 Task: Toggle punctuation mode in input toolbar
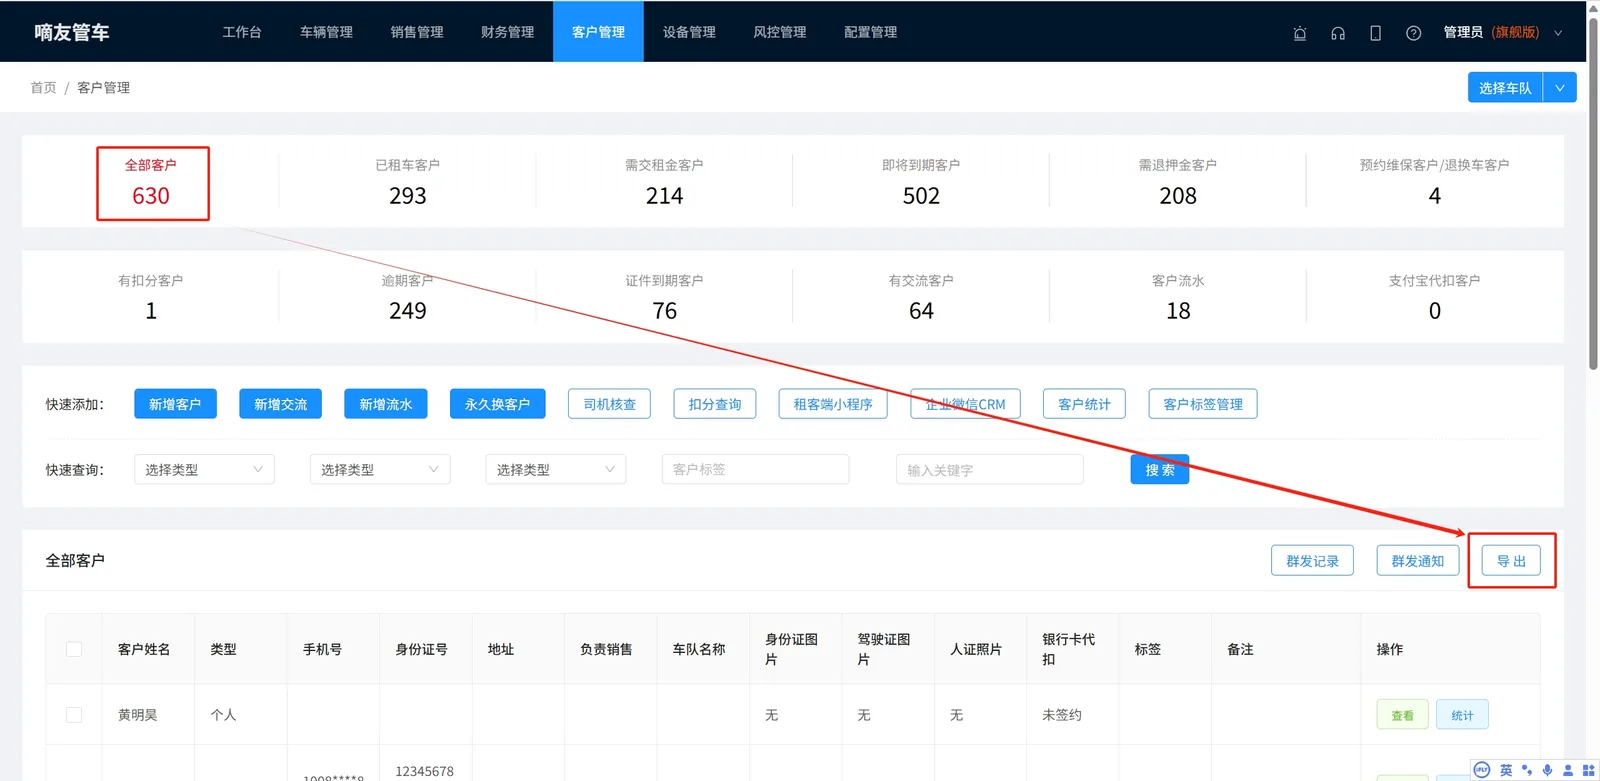coord(1527,770)
